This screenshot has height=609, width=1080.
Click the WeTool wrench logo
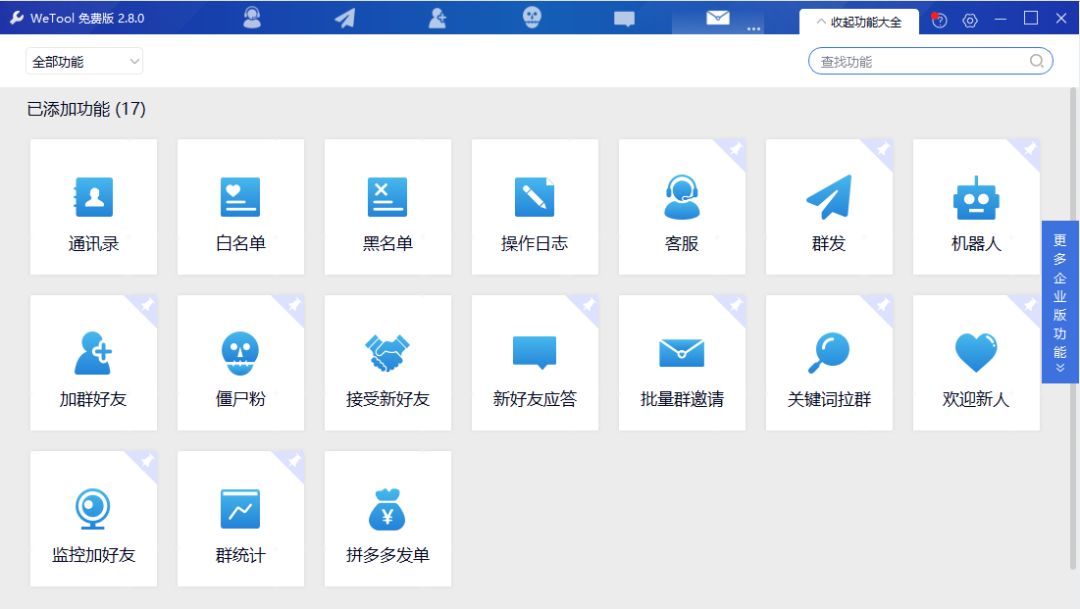tap(17, 18)
